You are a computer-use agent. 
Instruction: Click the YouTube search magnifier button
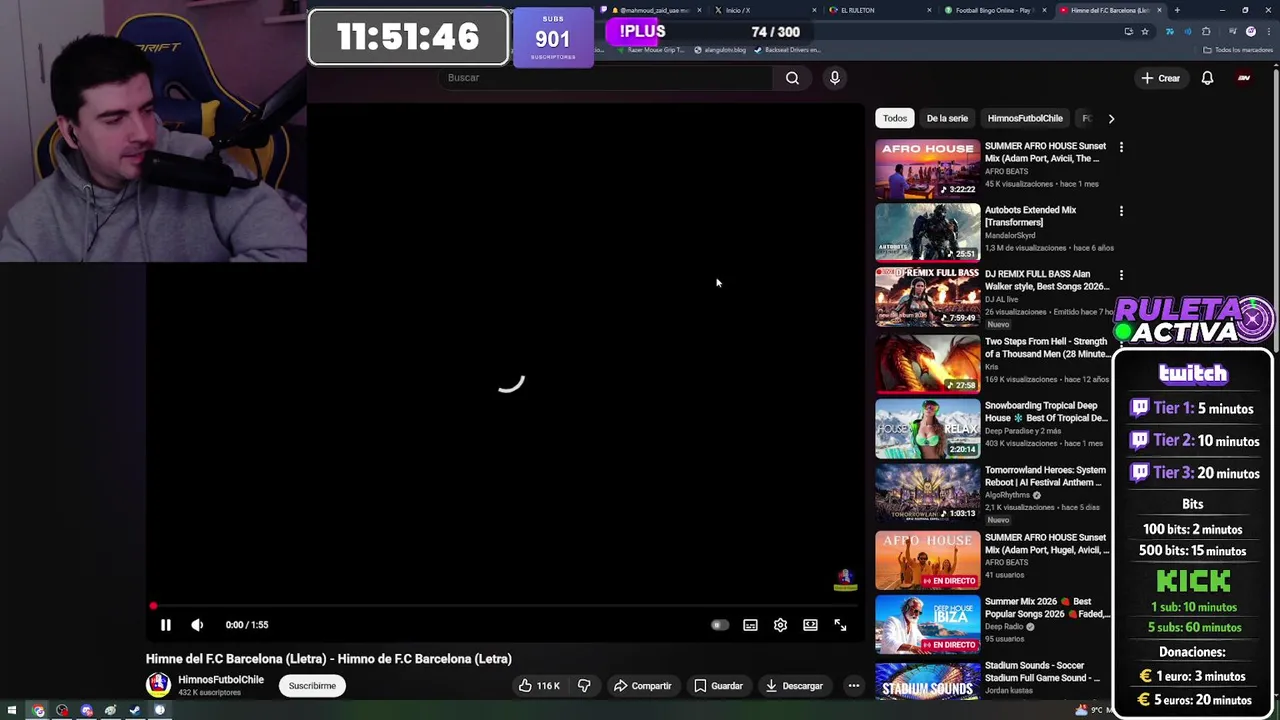point(792,78)
